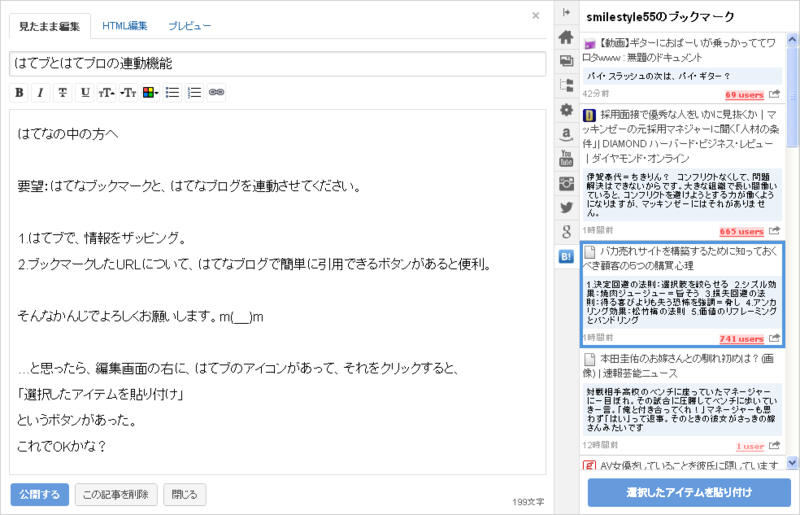Viewport: 800px width, 515px height.
Task: Close the editor with the X button
Action: pyautogui.click(x=536, y=16)
